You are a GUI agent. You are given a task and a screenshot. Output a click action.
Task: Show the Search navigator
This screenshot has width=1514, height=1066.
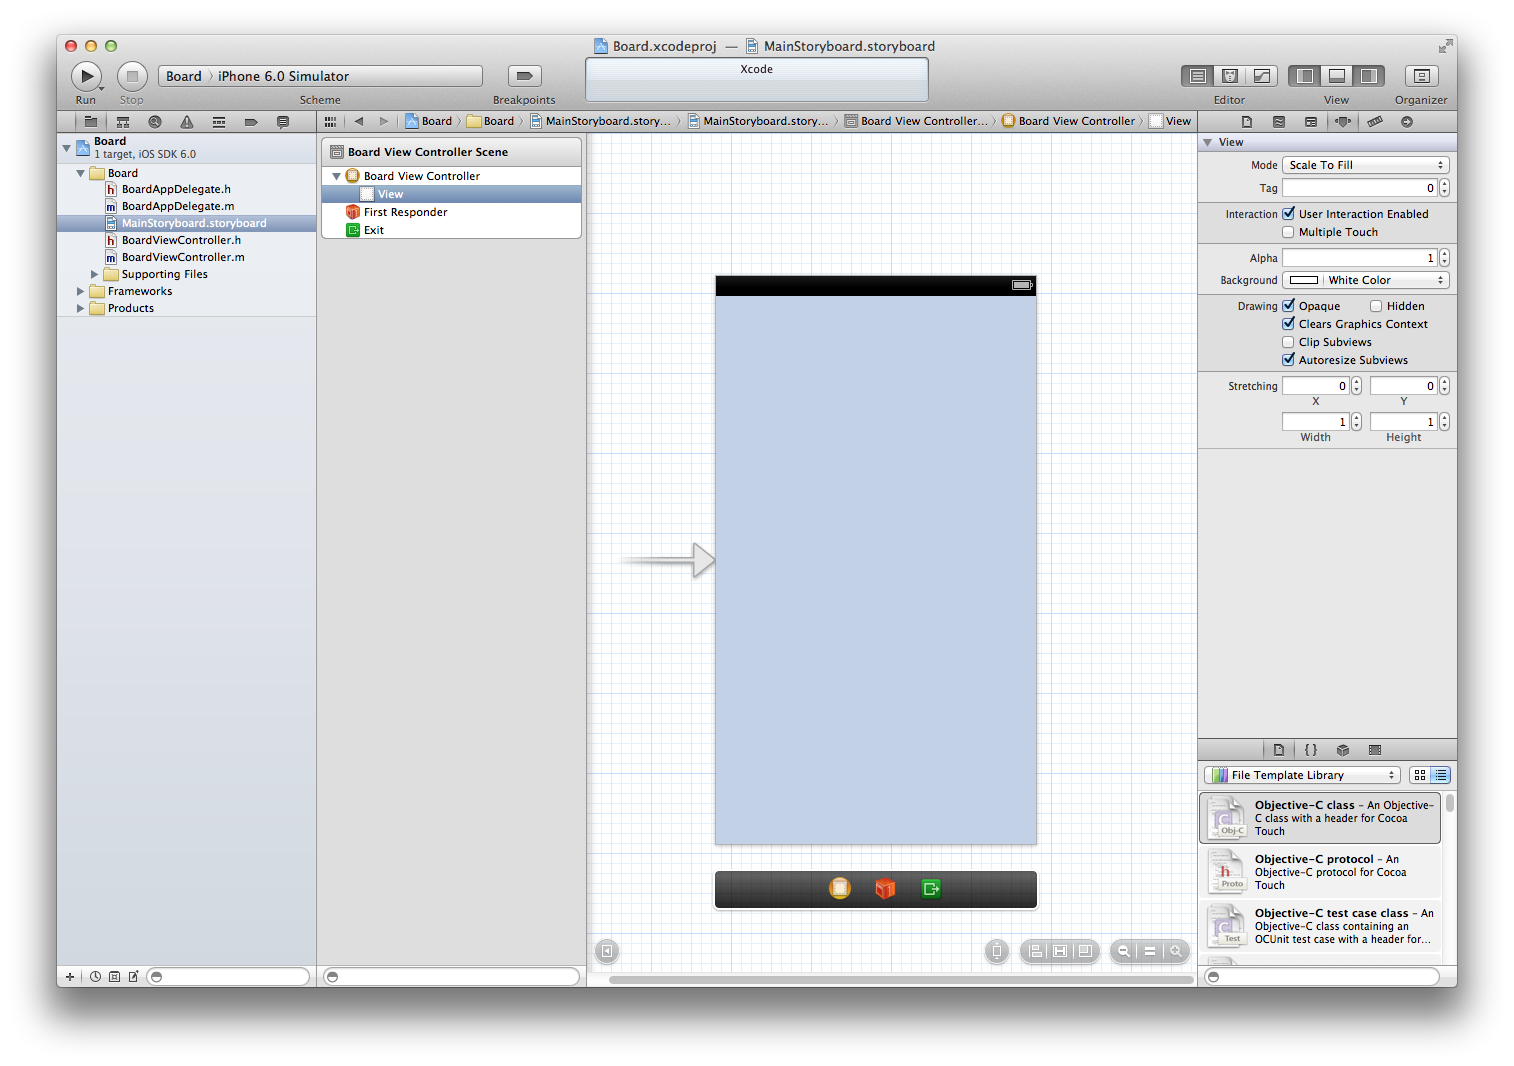pos(155,122)
